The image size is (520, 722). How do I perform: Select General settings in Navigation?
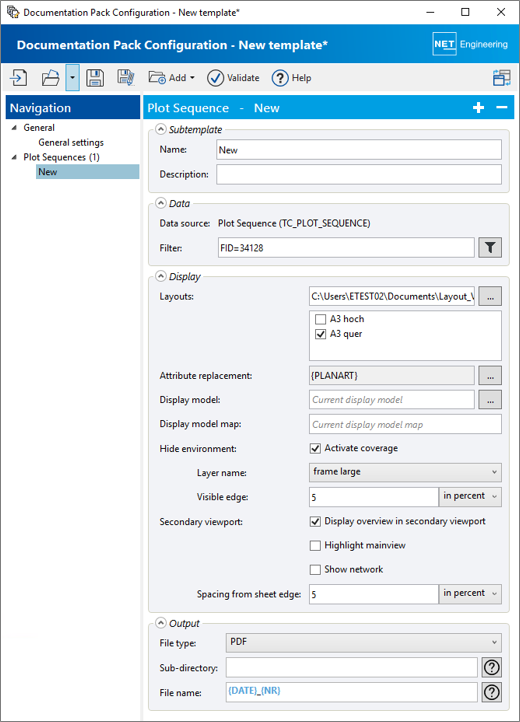(71, 142)
